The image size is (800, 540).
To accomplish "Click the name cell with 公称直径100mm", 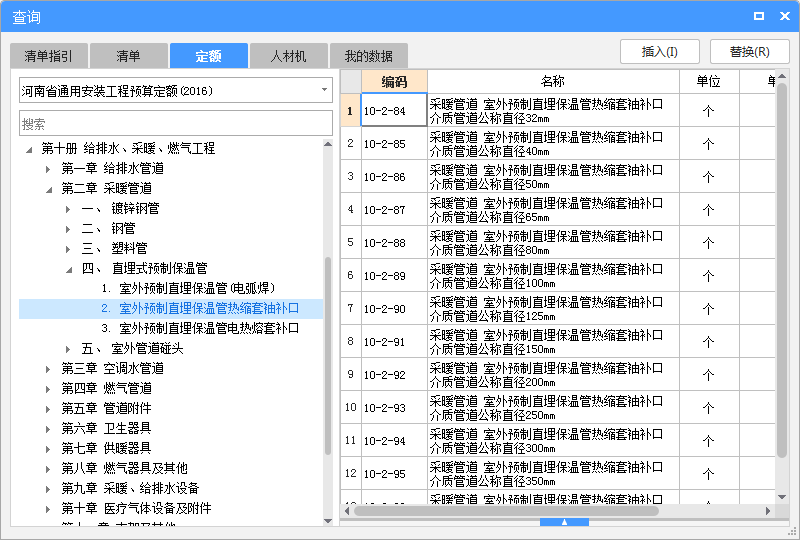I will click(x=553, y=276).
